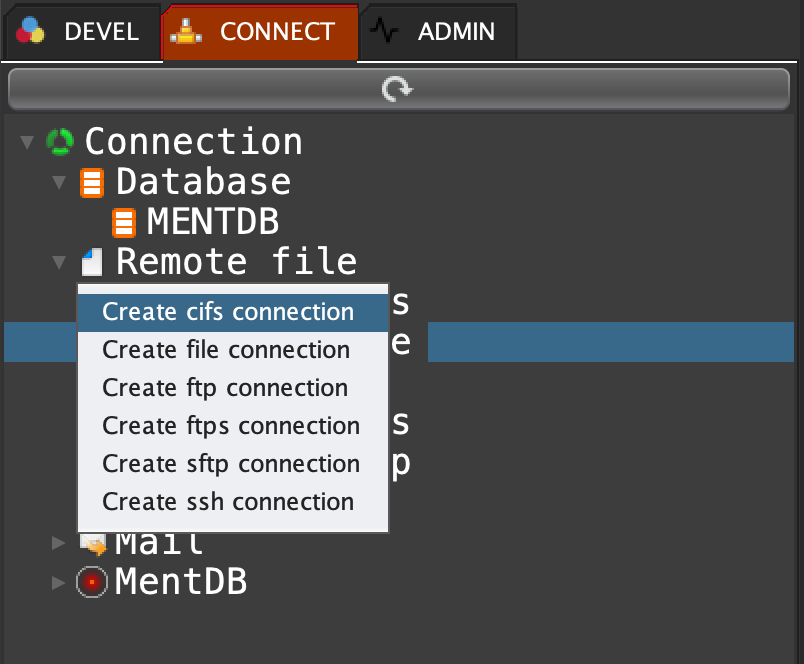804x664 pixels.
Task: Open the ADMIN tab
Action: 440,32
